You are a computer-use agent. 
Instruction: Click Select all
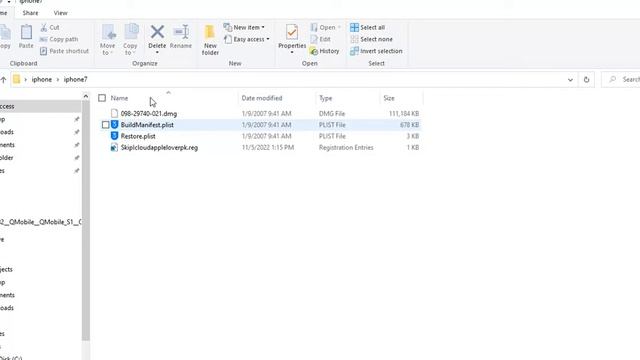[367, 27]
